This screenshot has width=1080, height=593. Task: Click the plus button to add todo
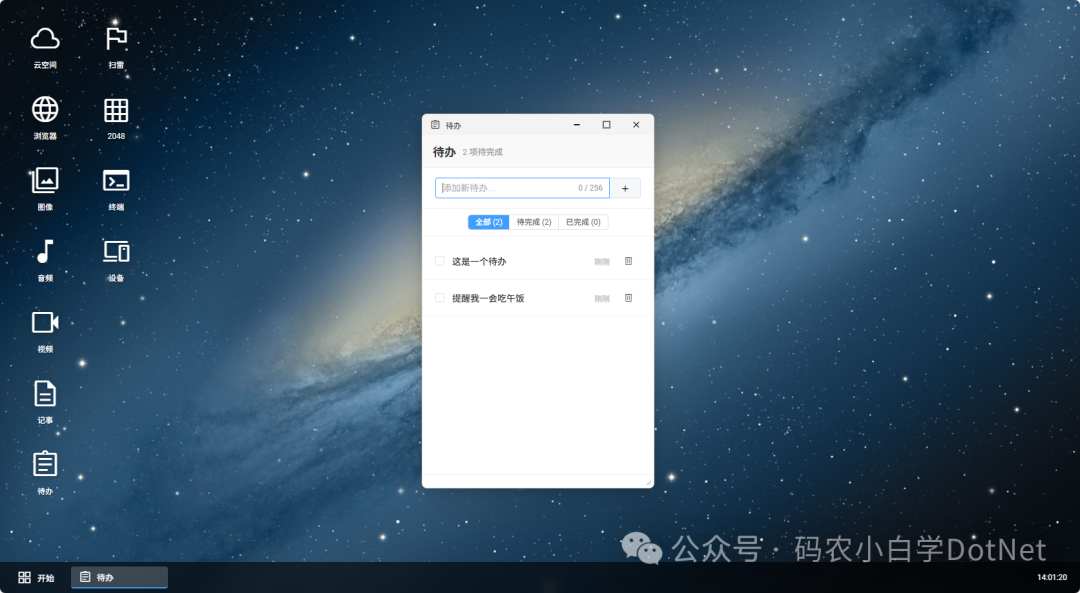click(x=625, y=188)
